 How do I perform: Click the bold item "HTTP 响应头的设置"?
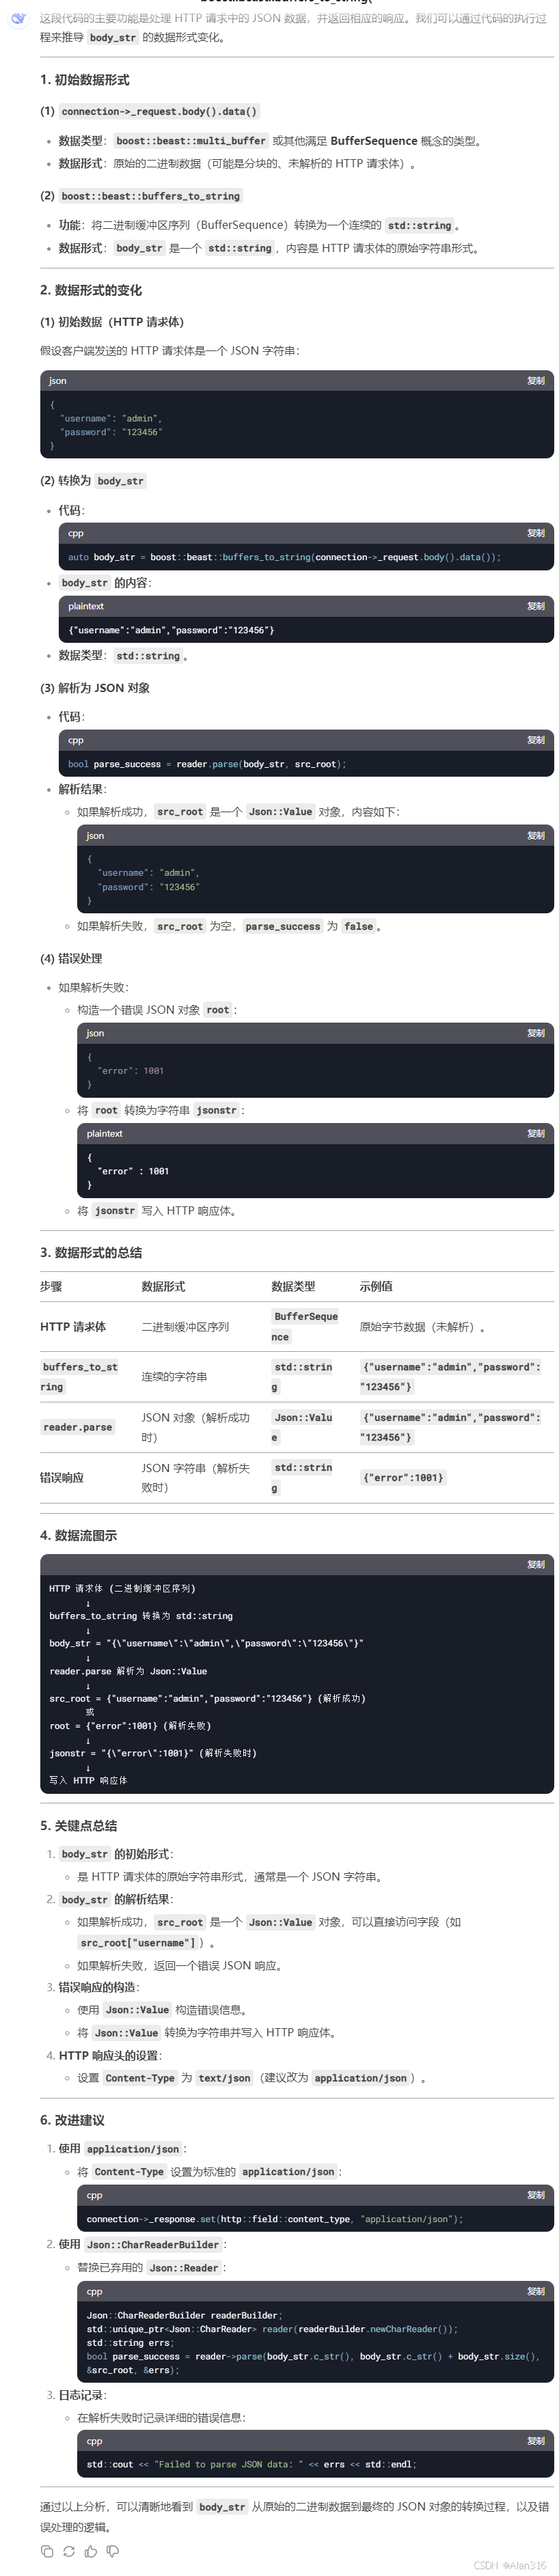(x=109, y=2055)
